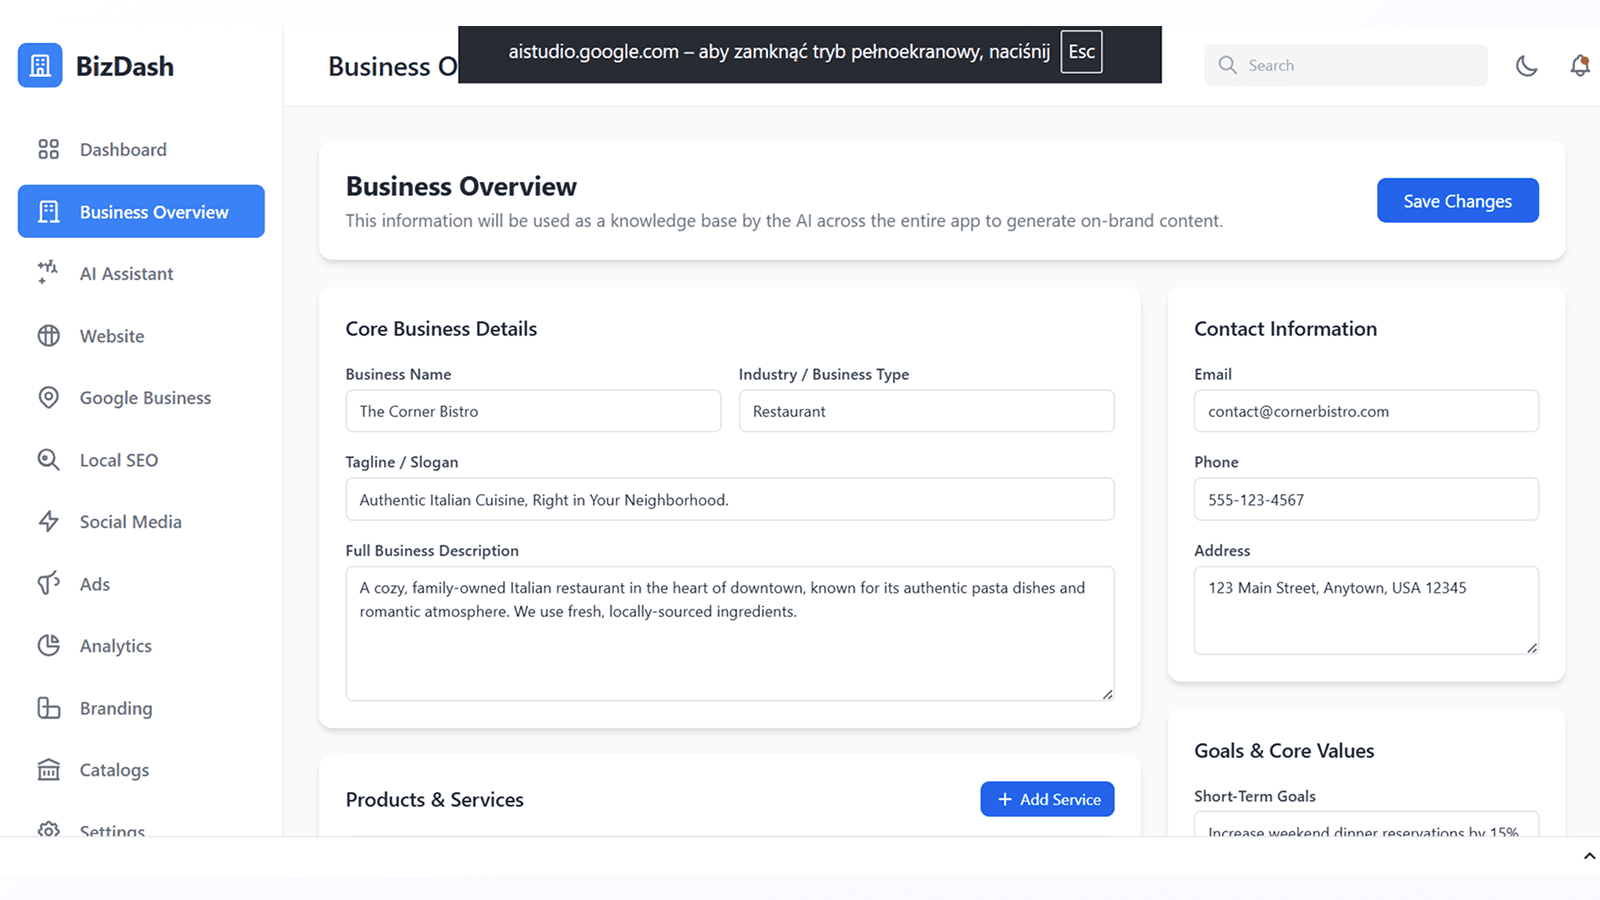The height and width of the screenshot is (900, 1600).
Task: Click Add Service under Products & Services
Action: 1047,799
